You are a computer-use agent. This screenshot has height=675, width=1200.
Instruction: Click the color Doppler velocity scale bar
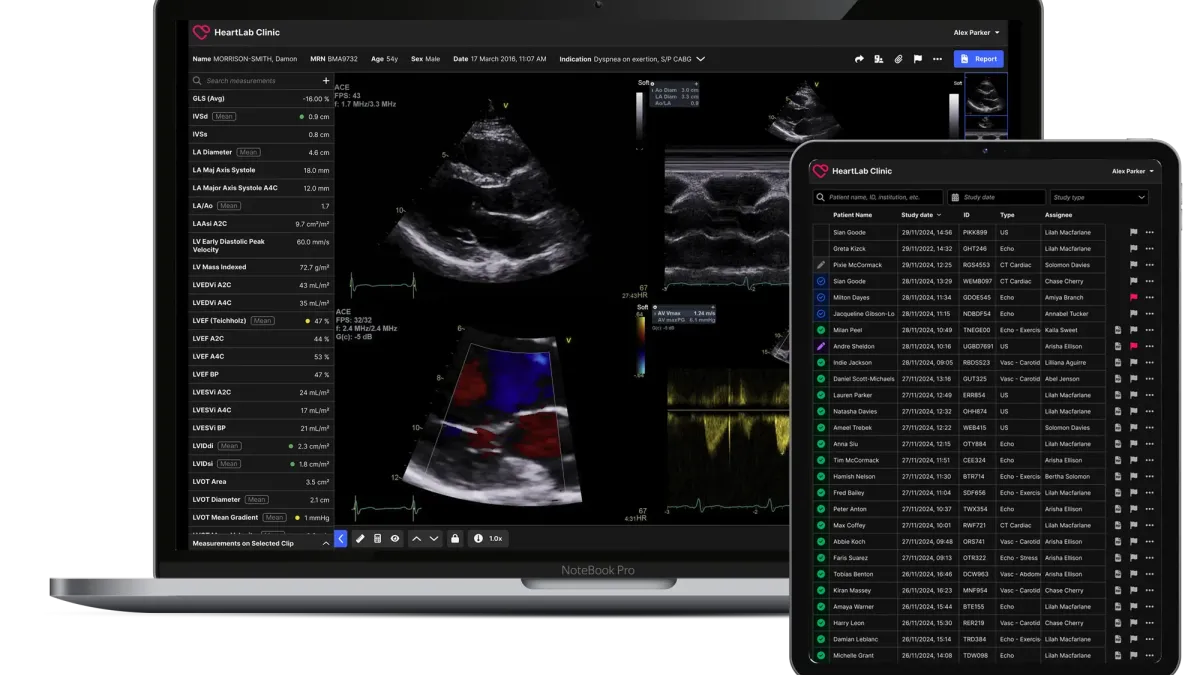coord(641,345)
